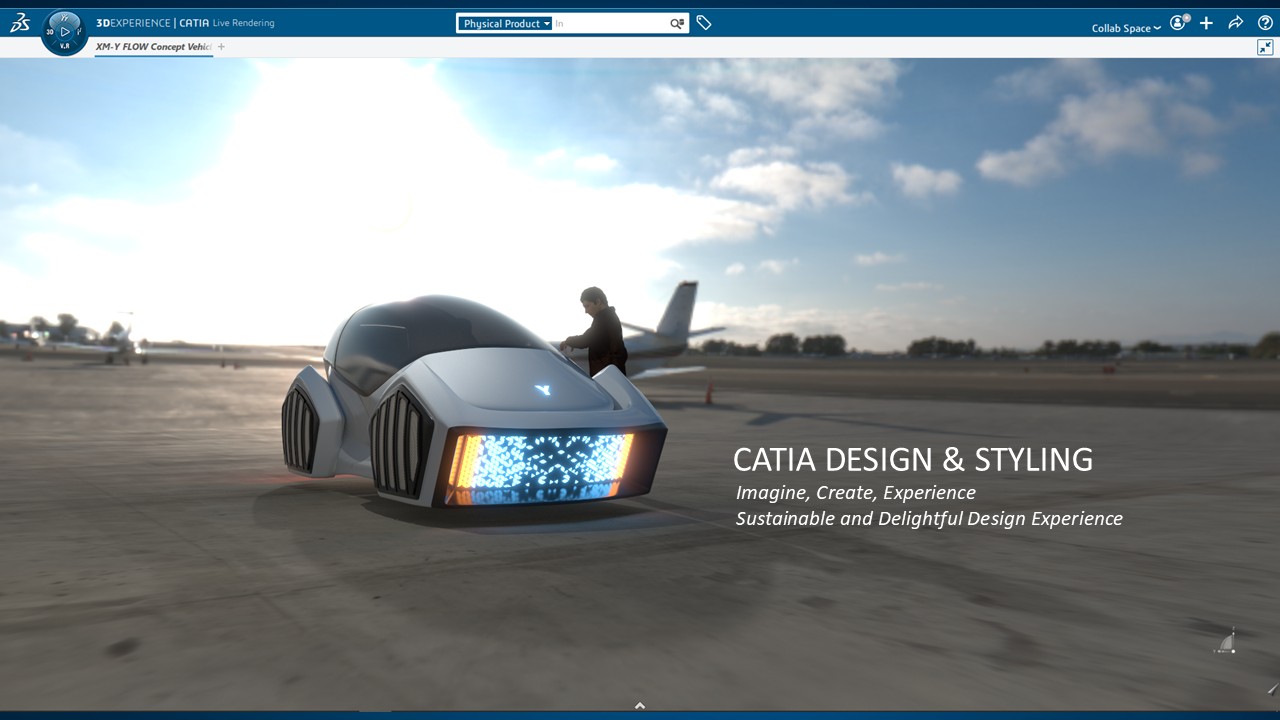Click the share arrow icon
1280x720 pixels.
coord(1235,23)
